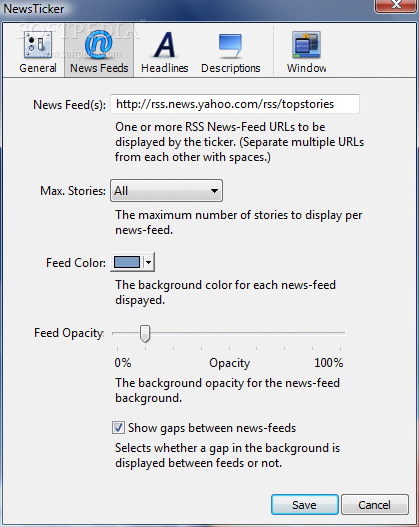Click the Feed Opacity slider handle
The height and width of the screenshot is (527, 419).
pyautogui.click(x=145, y=334)
